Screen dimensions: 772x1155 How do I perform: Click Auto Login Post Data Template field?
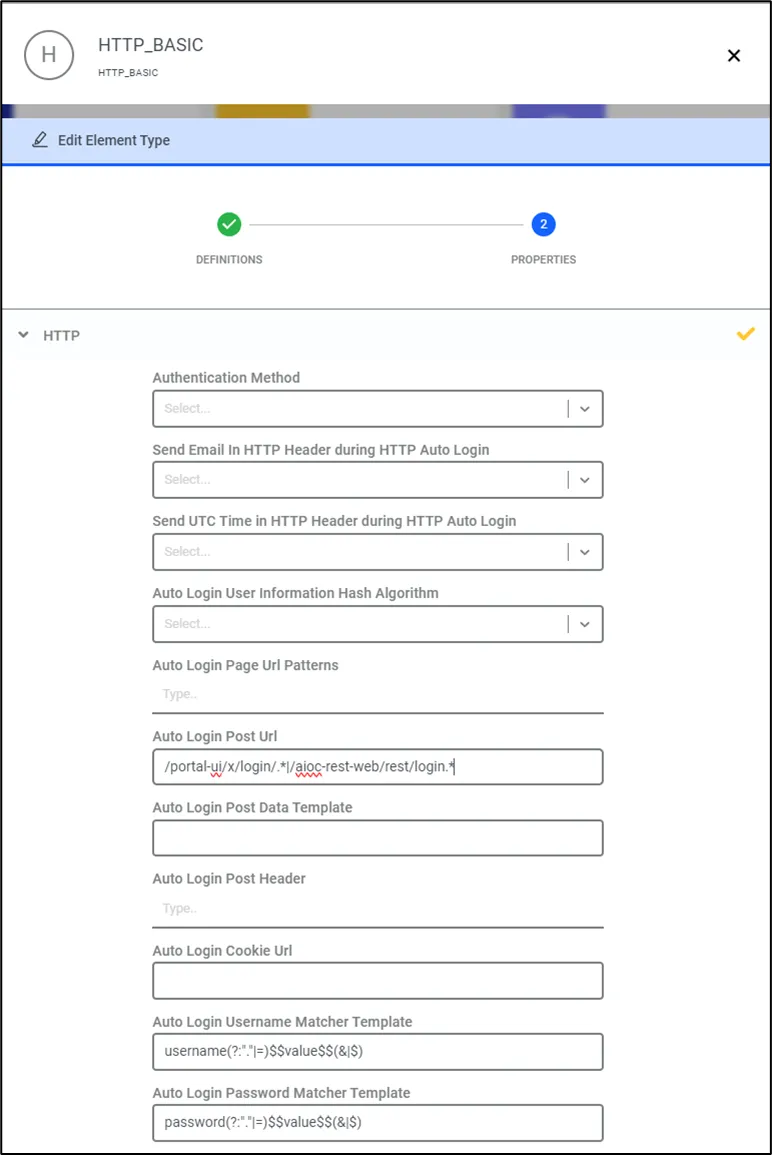pos(378,838)
